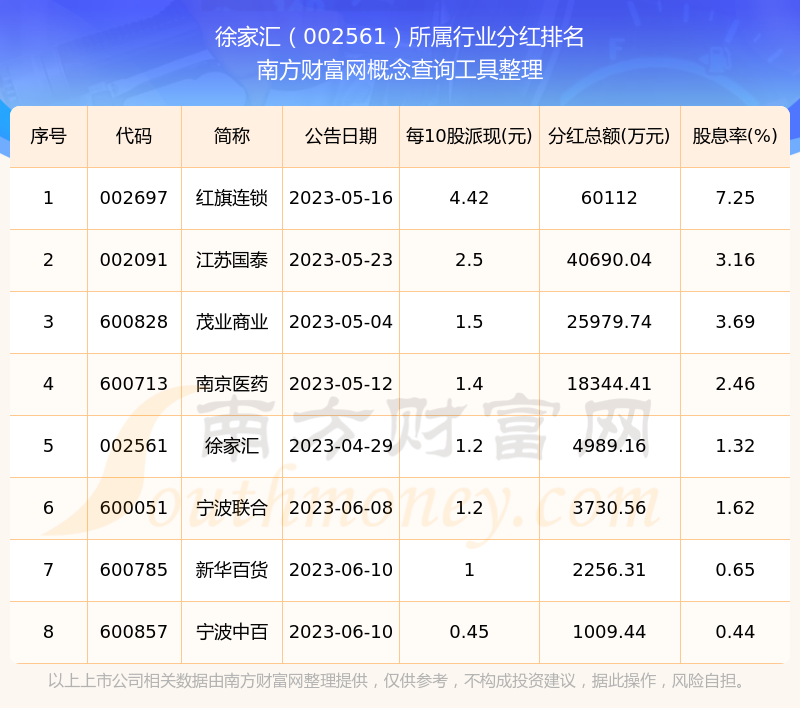Click the 新华百货 stock name
This screenshot has height=708, width=800.
232,570
